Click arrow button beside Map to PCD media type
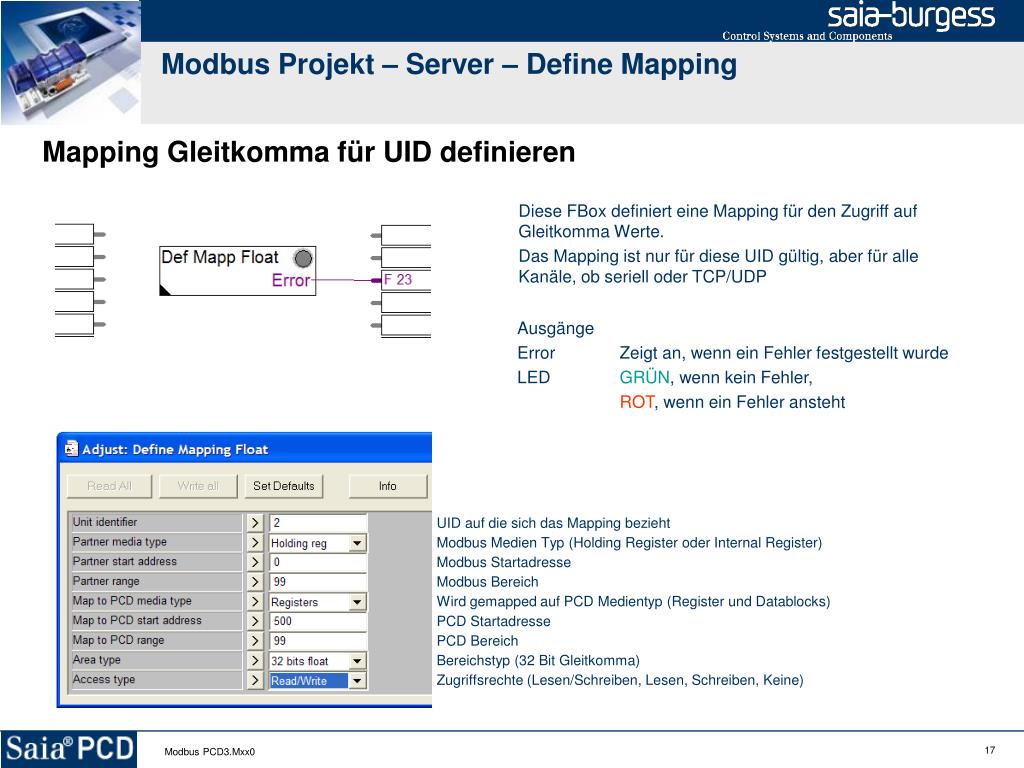Screen dimensions: 1024x768 coord(255,601)
